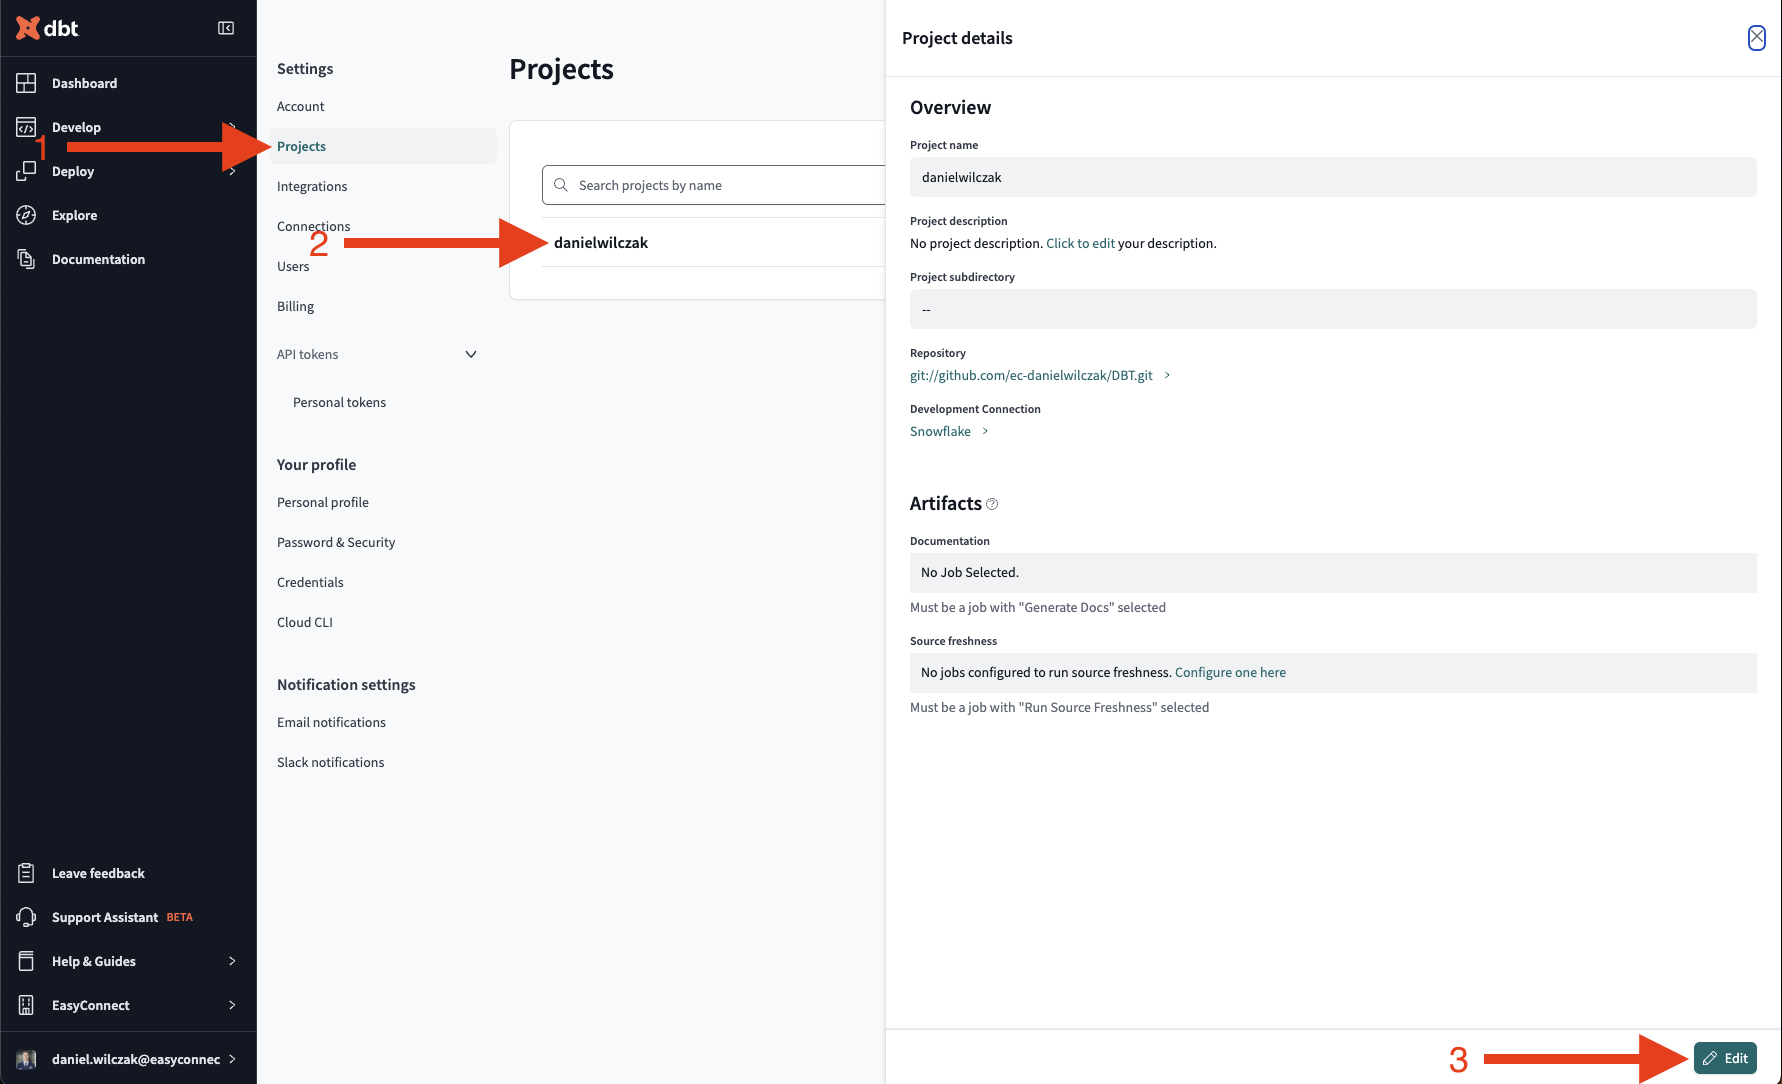Click the 'Click to edit' description link
1782x1084 pixels.
tap(1080, 243)
